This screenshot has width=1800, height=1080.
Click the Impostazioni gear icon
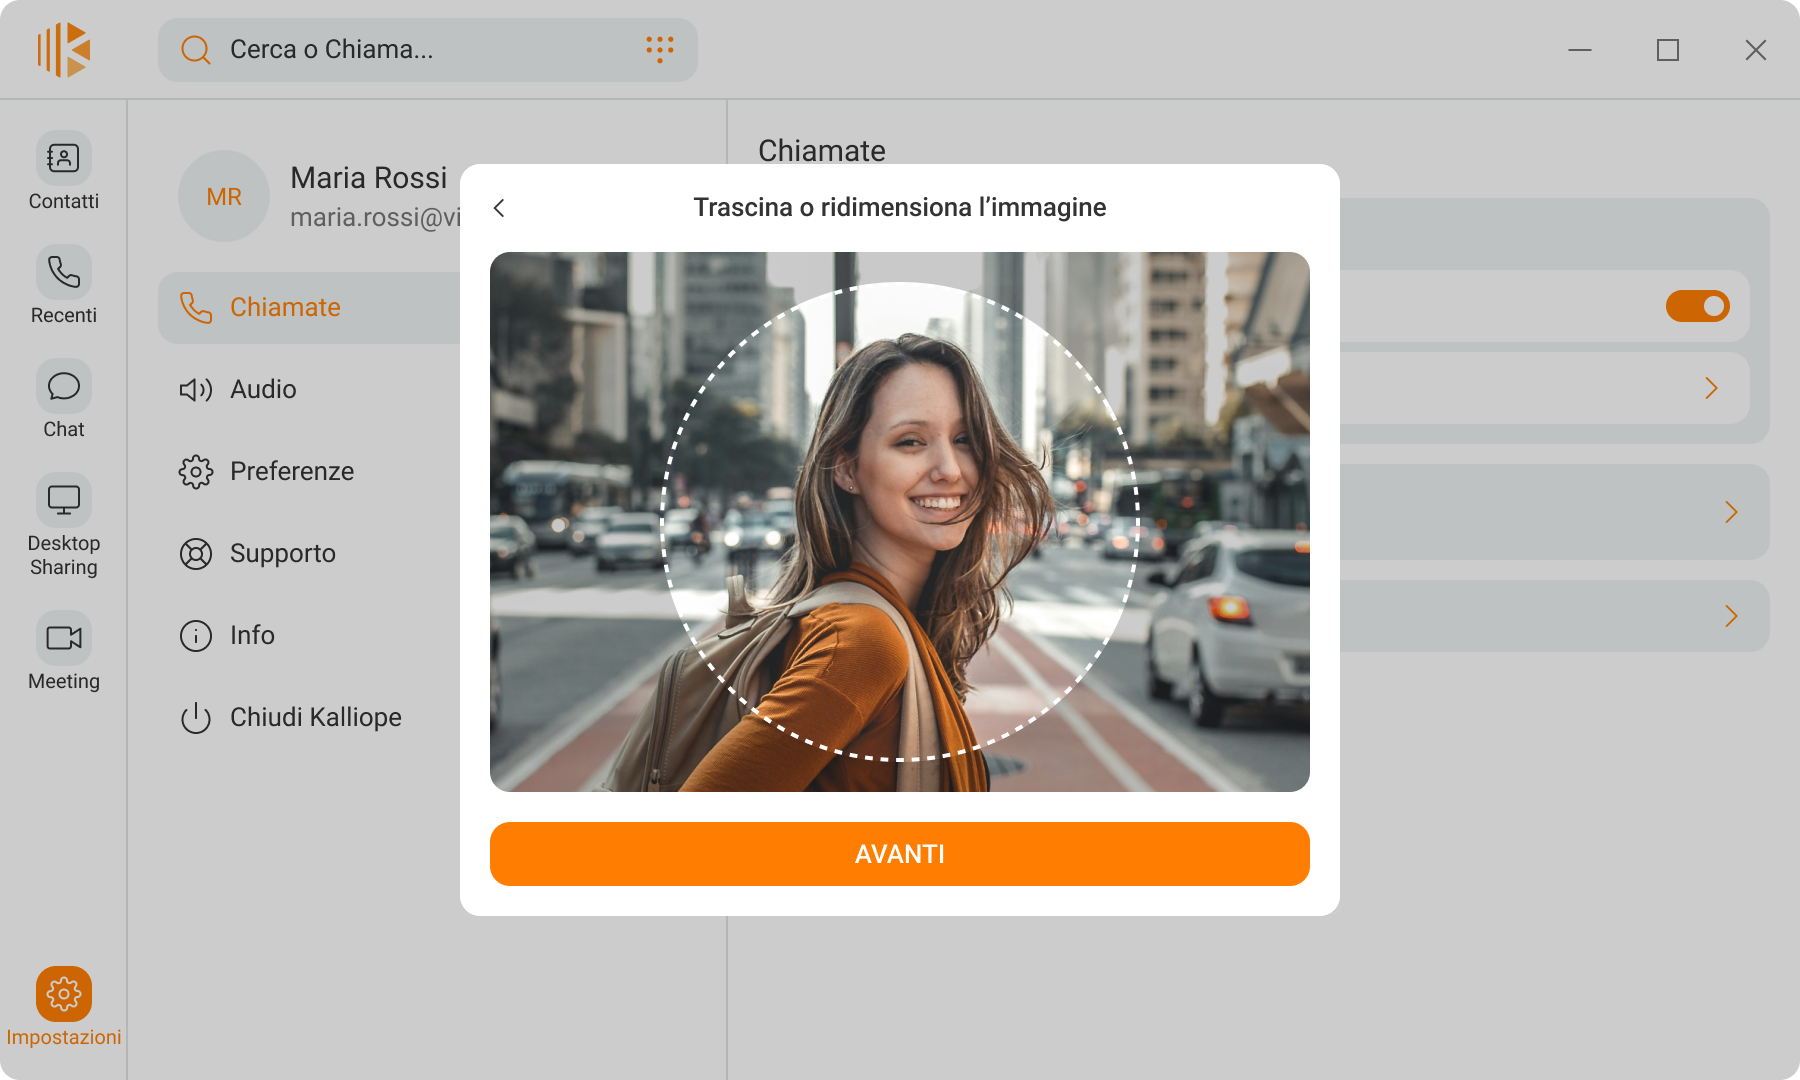[x=64, y=994]
